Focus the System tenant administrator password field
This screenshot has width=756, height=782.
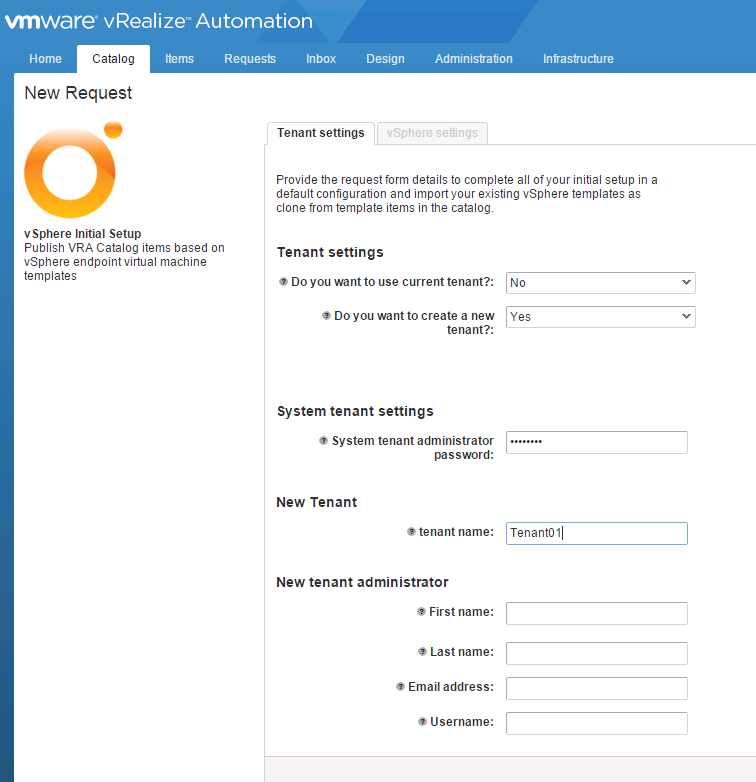(x=597, y=442)
